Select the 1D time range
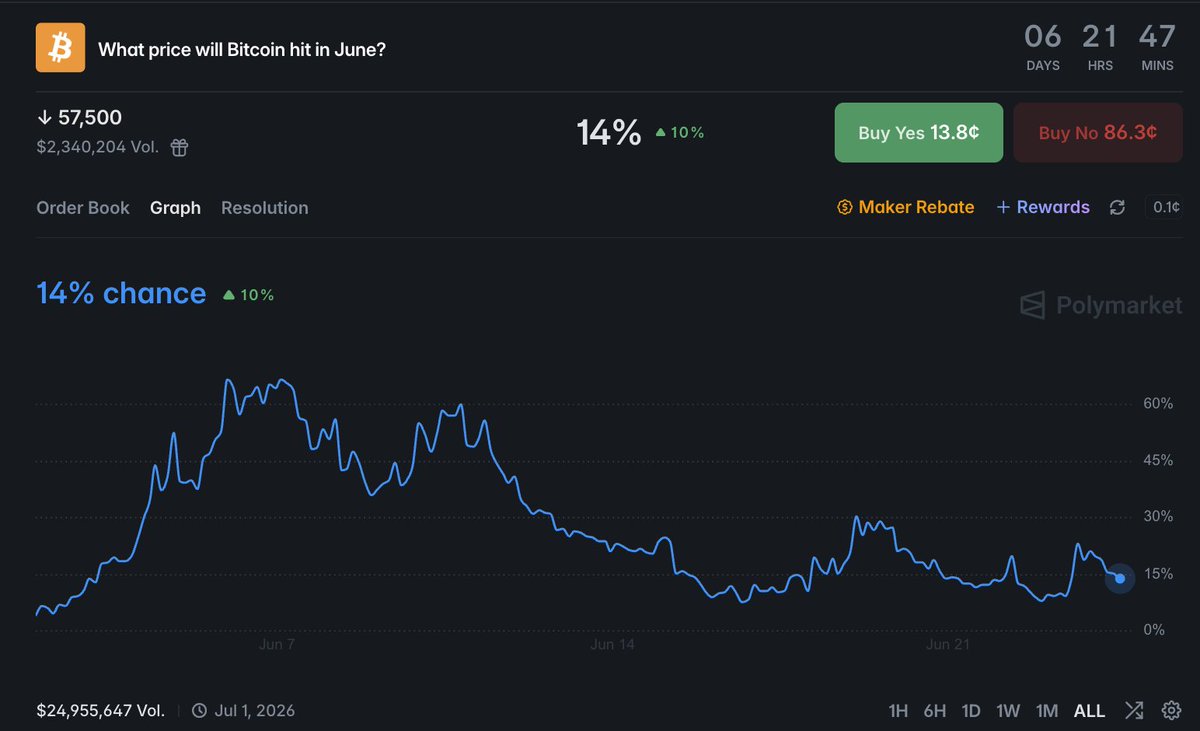 point(971,711)
